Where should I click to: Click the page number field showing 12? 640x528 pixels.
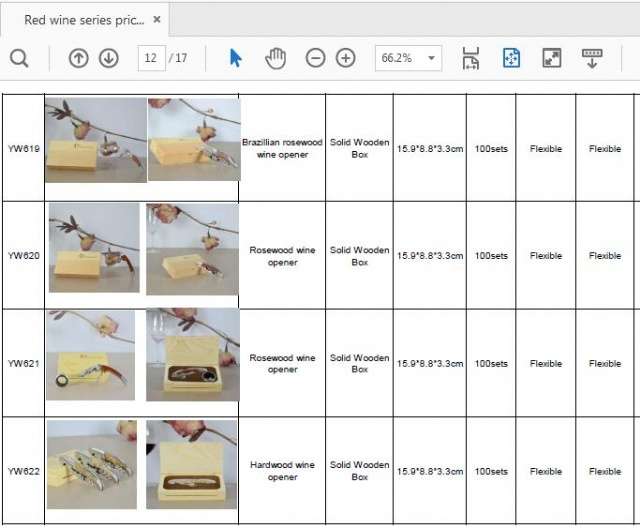(x=151, y=58)
